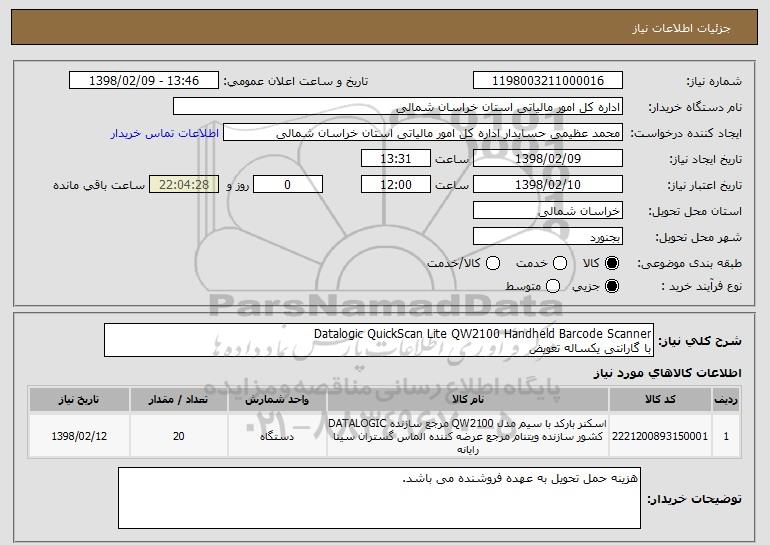Click the واحد شمارش column header
The width and height of the screenshot is (770, 545).
(x=277, y=400)
